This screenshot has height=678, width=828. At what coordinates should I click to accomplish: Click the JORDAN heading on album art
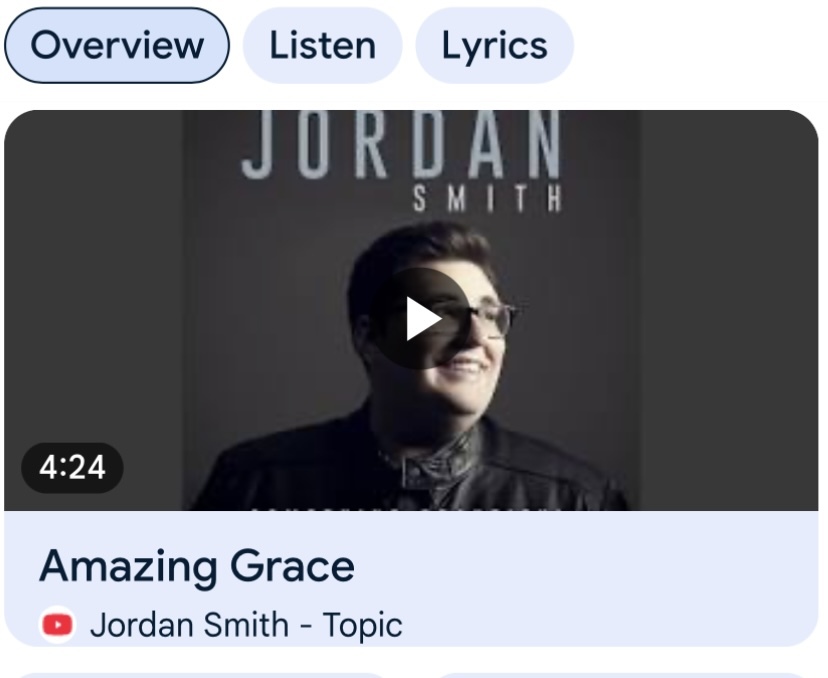400,145
